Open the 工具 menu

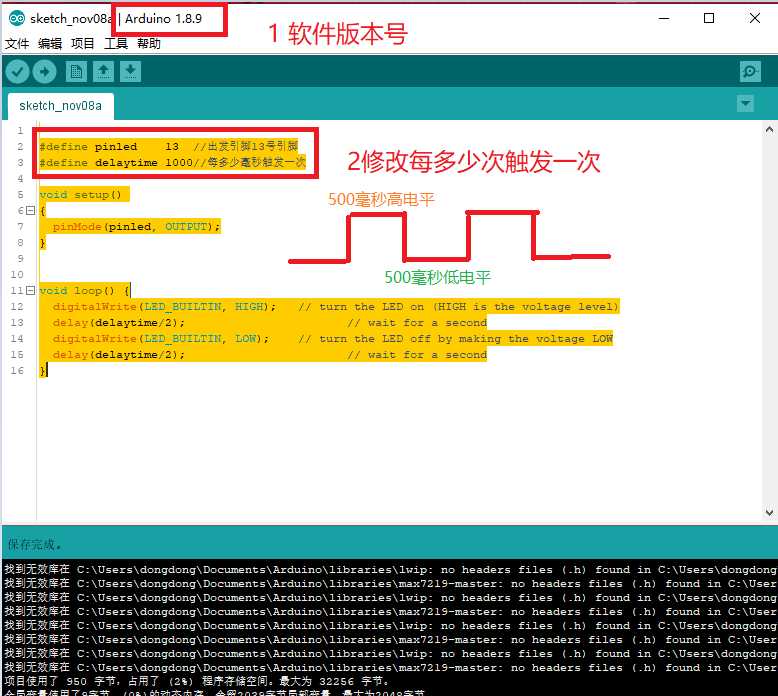tap(116, 44)
